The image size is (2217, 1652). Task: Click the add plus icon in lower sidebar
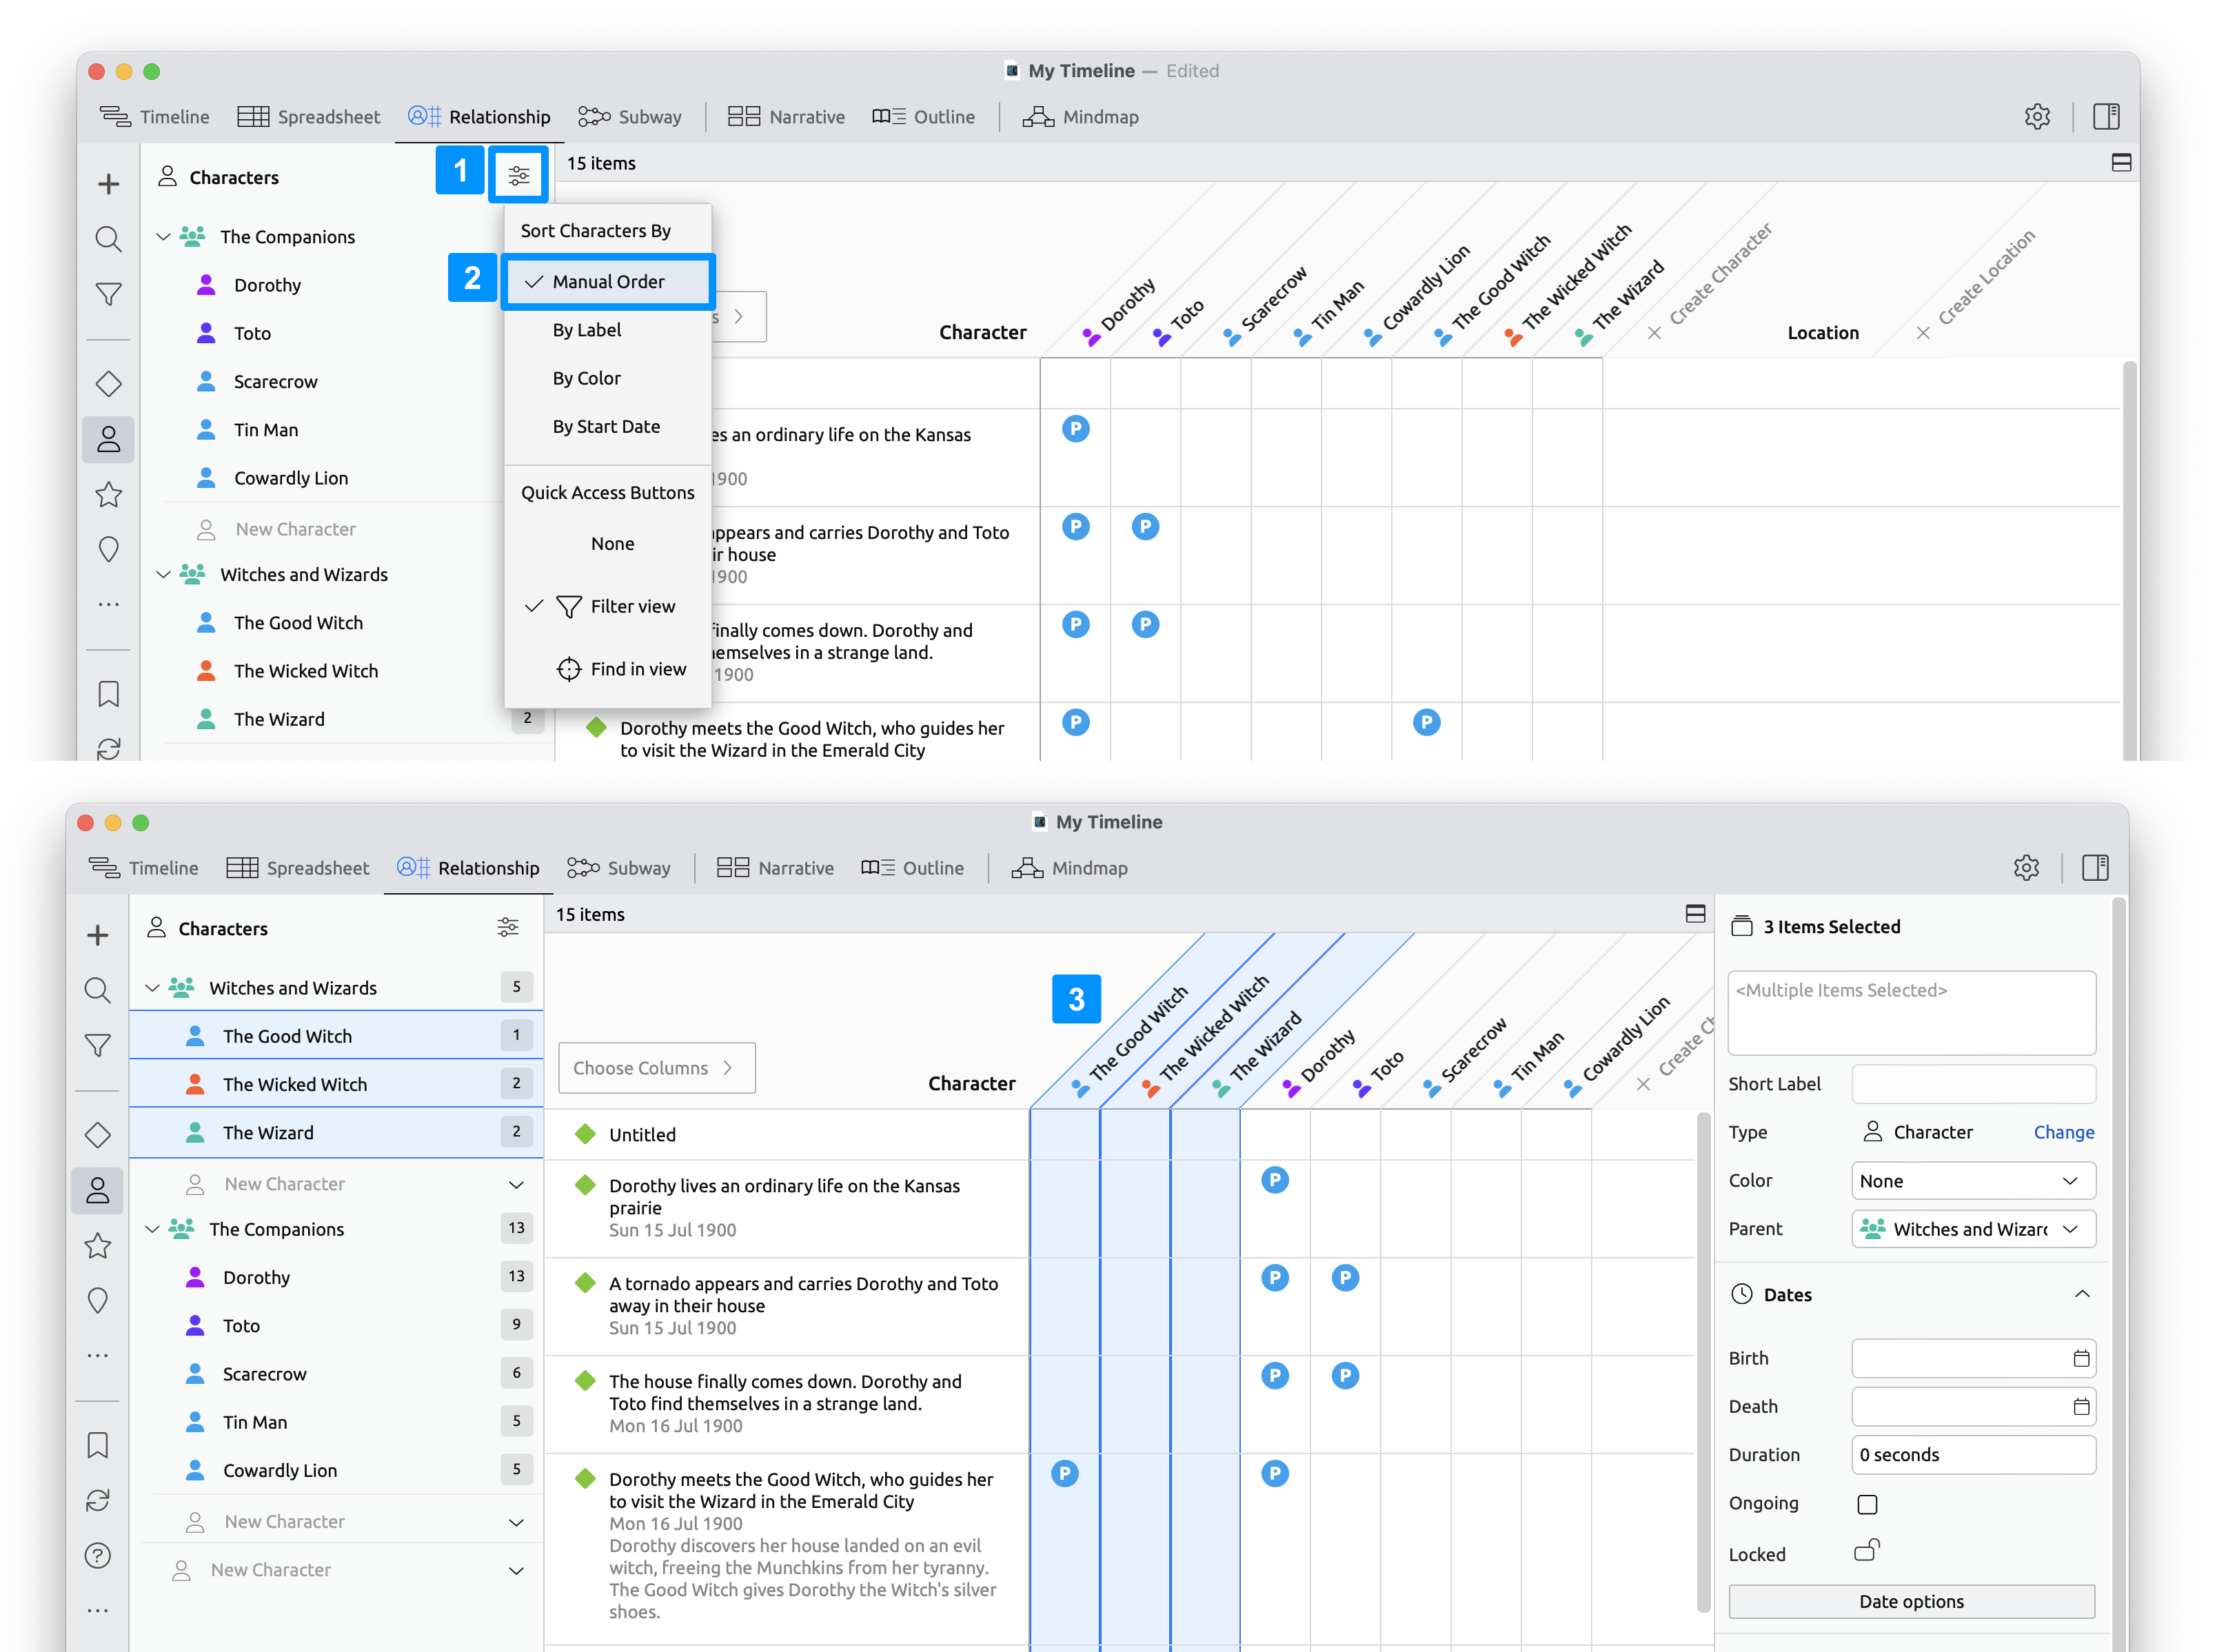click(x=97, y=935)
